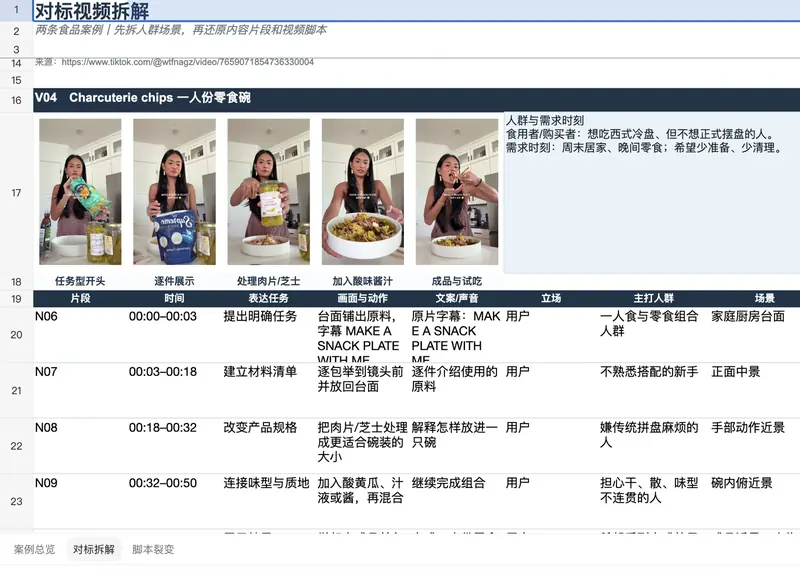This screenshot has width=800, height=571.
Task: Select time cell 00:00–00:03
Action: [x=174, y=335]
